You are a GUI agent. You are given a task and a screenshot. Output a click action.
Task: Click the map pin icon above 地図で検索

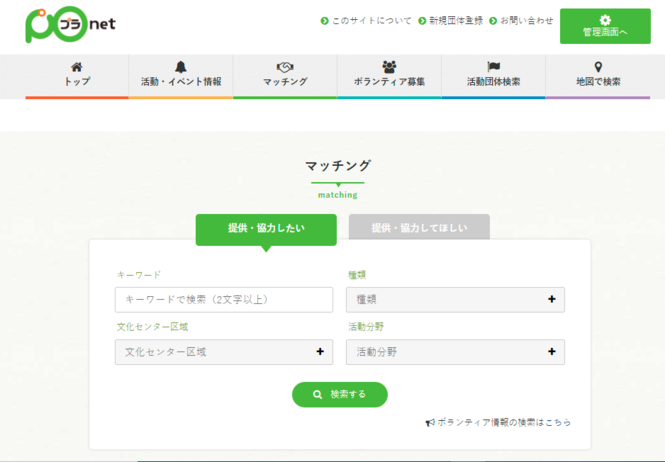point(598,67)
